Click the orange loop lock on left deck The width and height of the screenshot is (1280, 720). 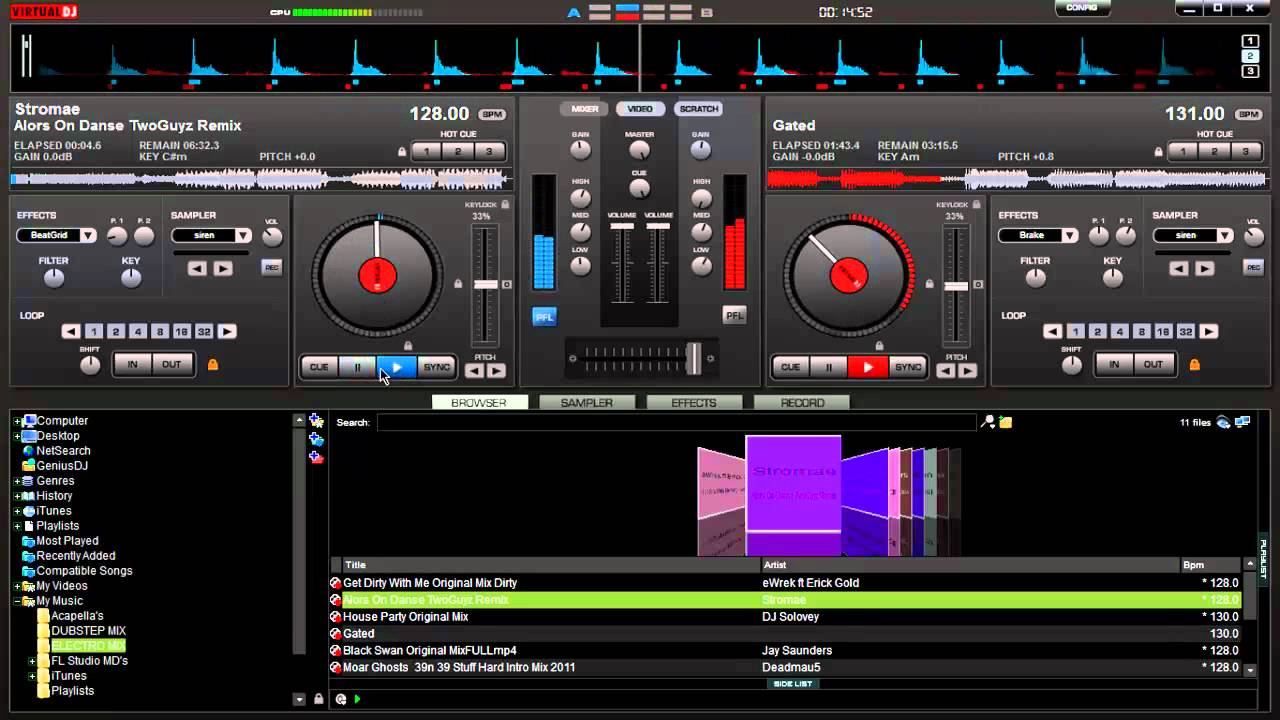[213, 365]
